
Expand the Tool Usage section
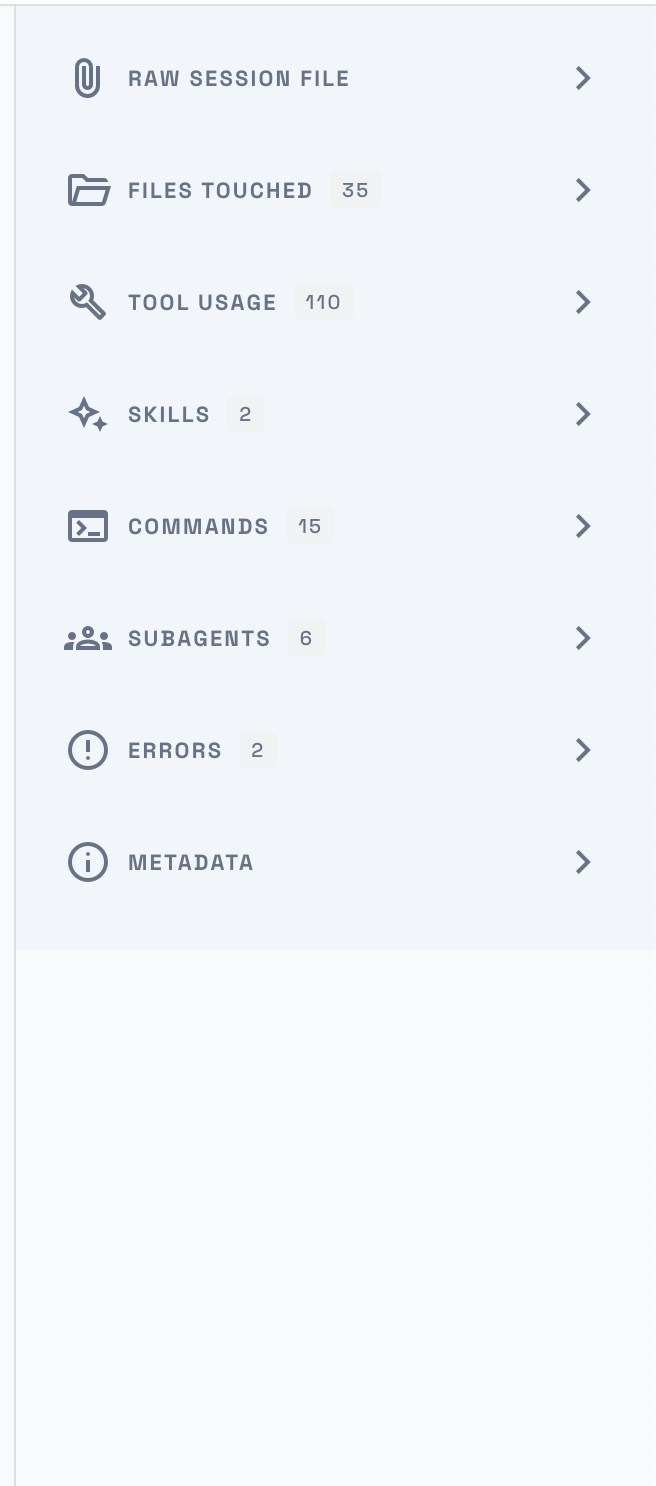583,302
